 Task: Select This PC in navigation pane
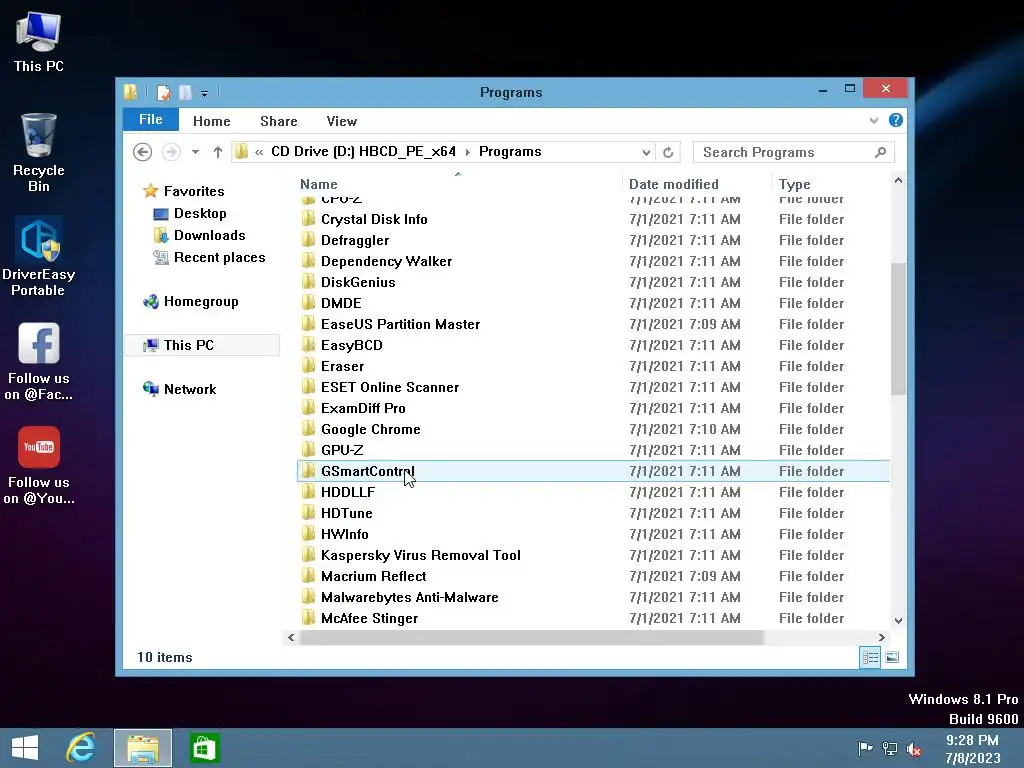click(x=202, y=345)
